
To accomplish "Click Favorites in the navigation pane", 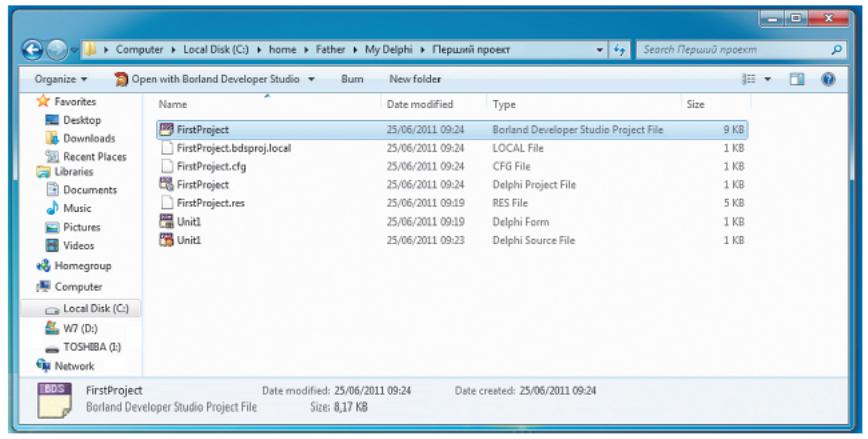I will [75, 102].
